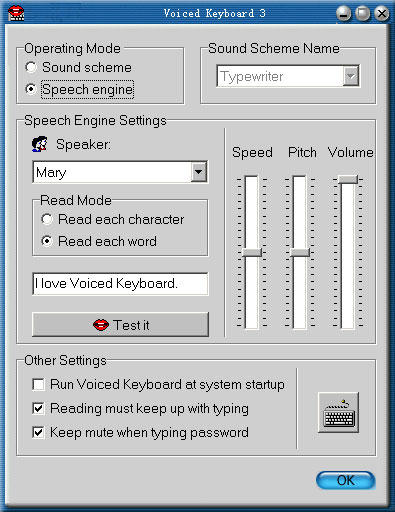Uncheck Reading must keep up with typing
395x512 pixels.
click(38, 408)
